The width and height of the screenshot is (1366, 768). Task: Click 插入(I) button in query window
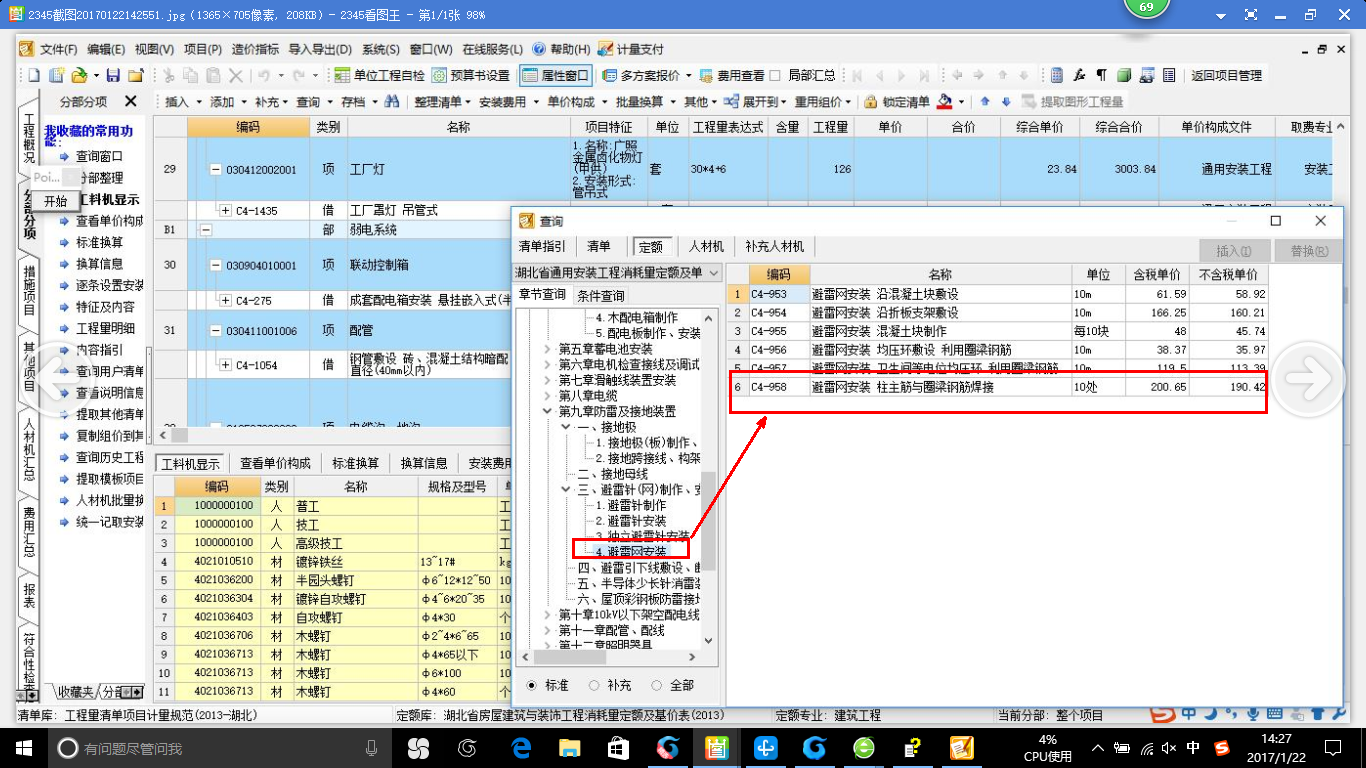click(x=1234, y=251)
